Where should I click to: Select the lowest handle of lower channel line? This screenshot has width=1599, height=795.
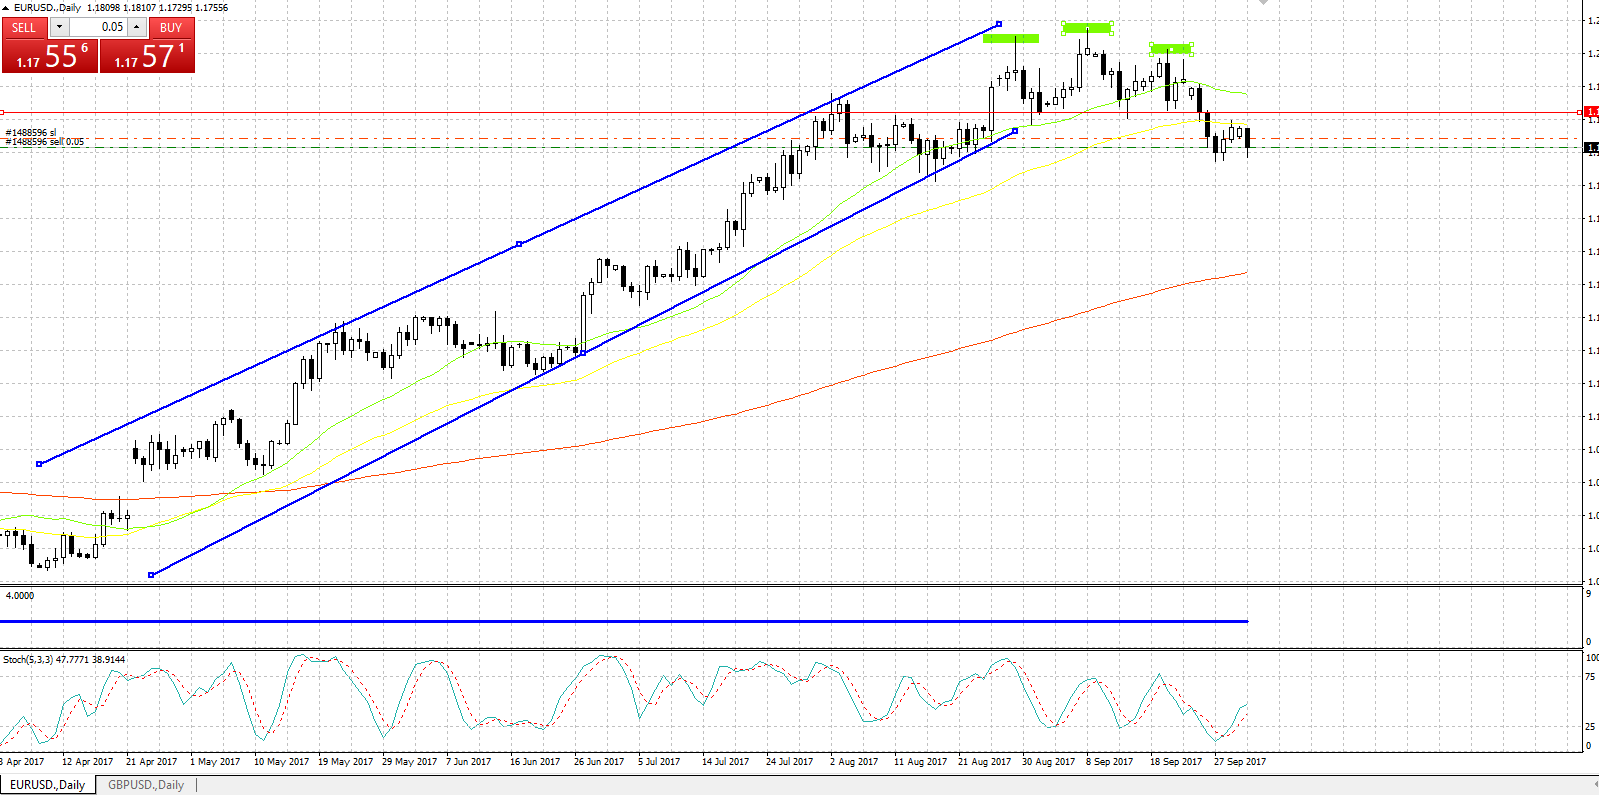[151, 575]
